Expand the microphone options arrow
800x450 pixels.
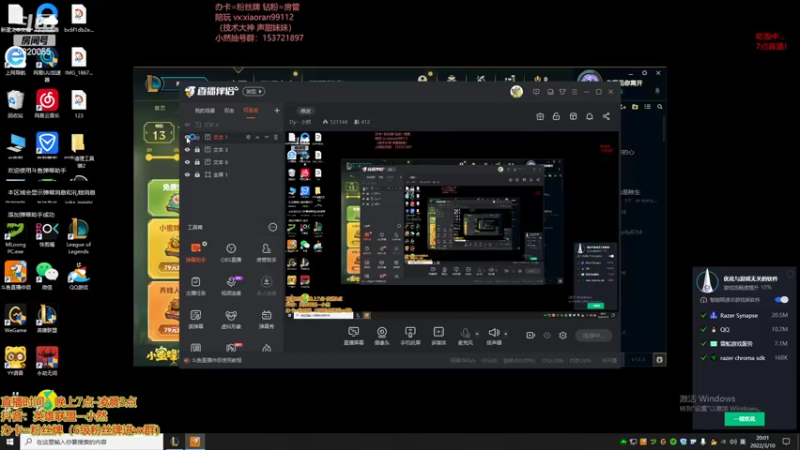click(477, 334)
